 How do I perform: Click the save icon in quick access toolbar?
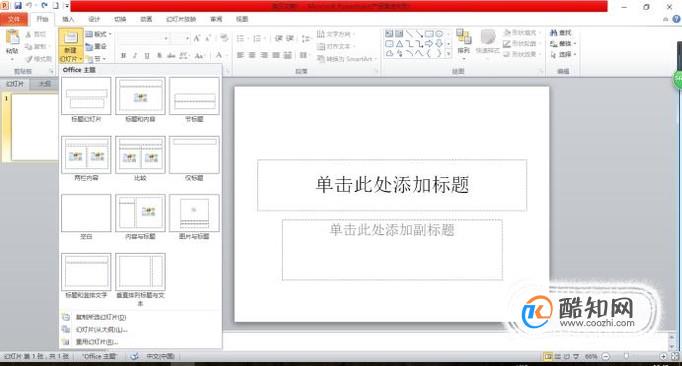point(18,6)
